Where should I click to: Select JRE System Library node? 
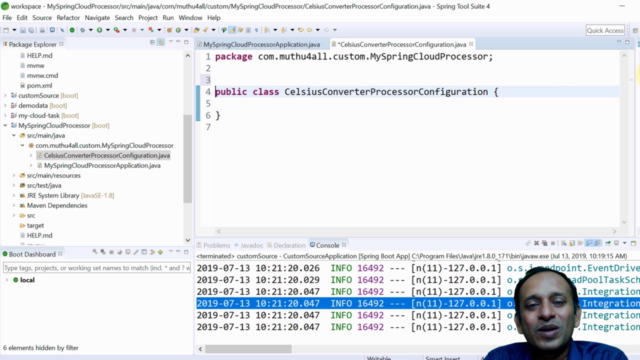tap(70, 196)
